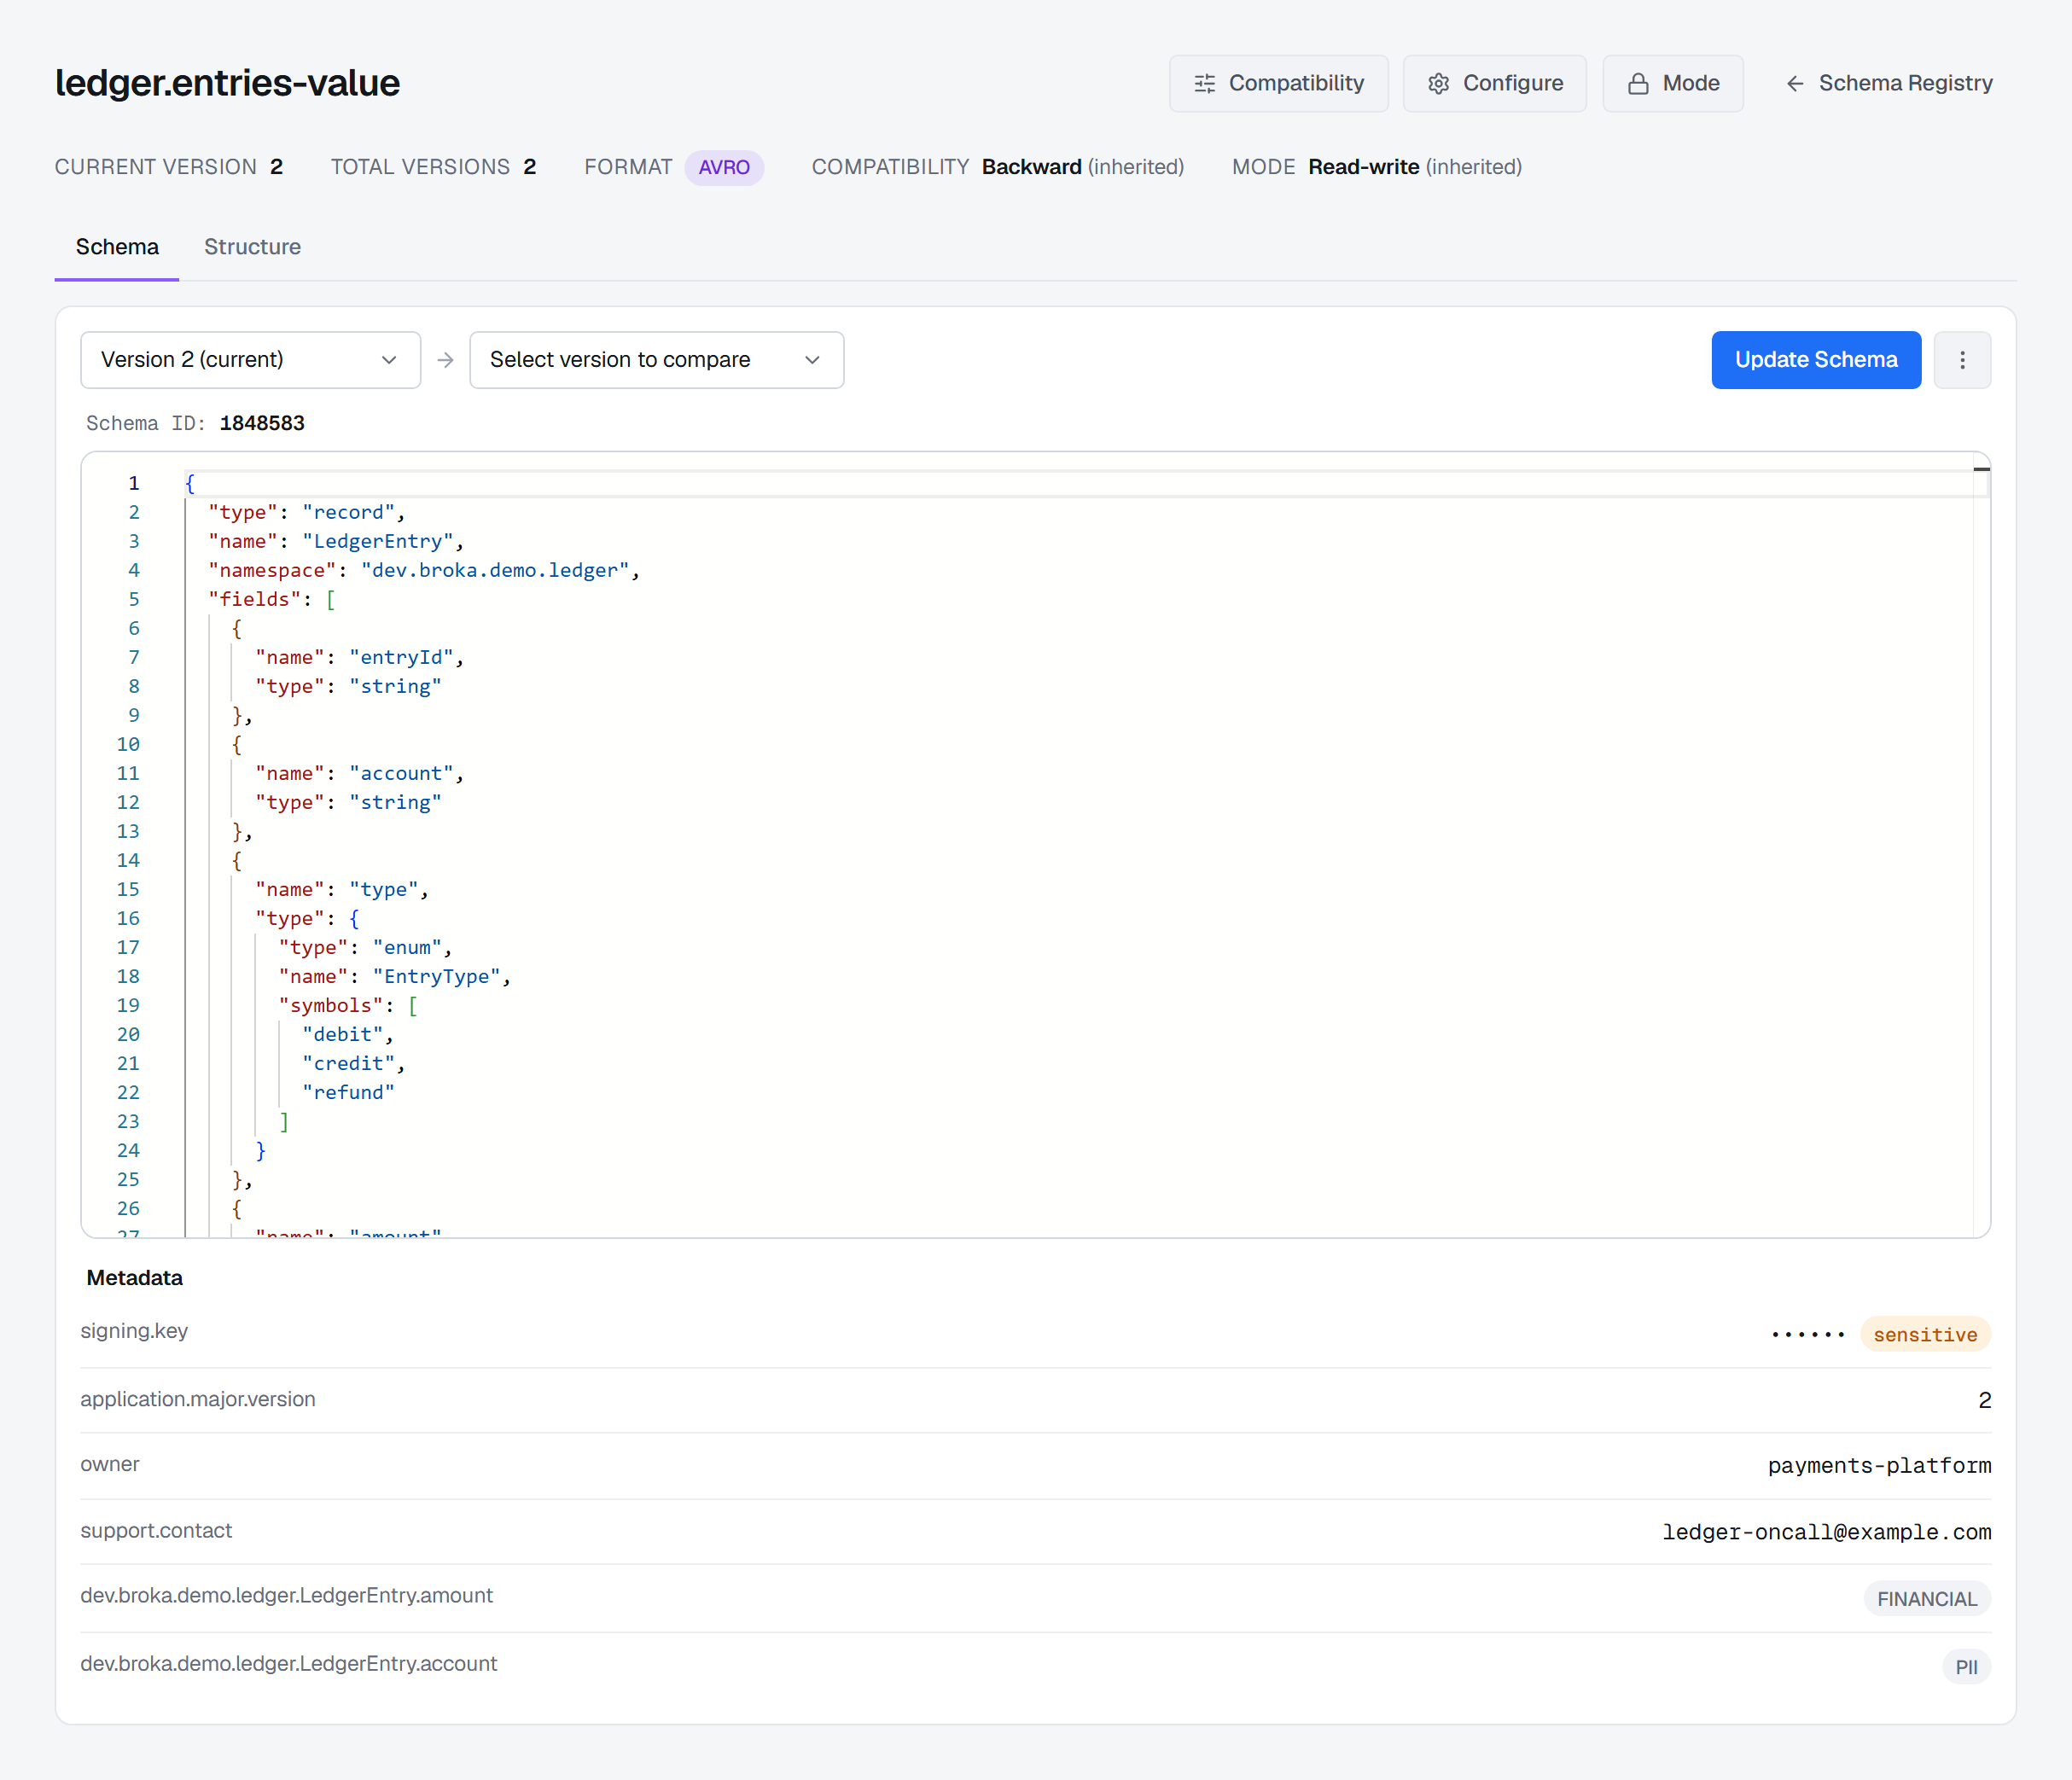
Task: Click the Update Schema button
Action: (x=1815, y=360)
